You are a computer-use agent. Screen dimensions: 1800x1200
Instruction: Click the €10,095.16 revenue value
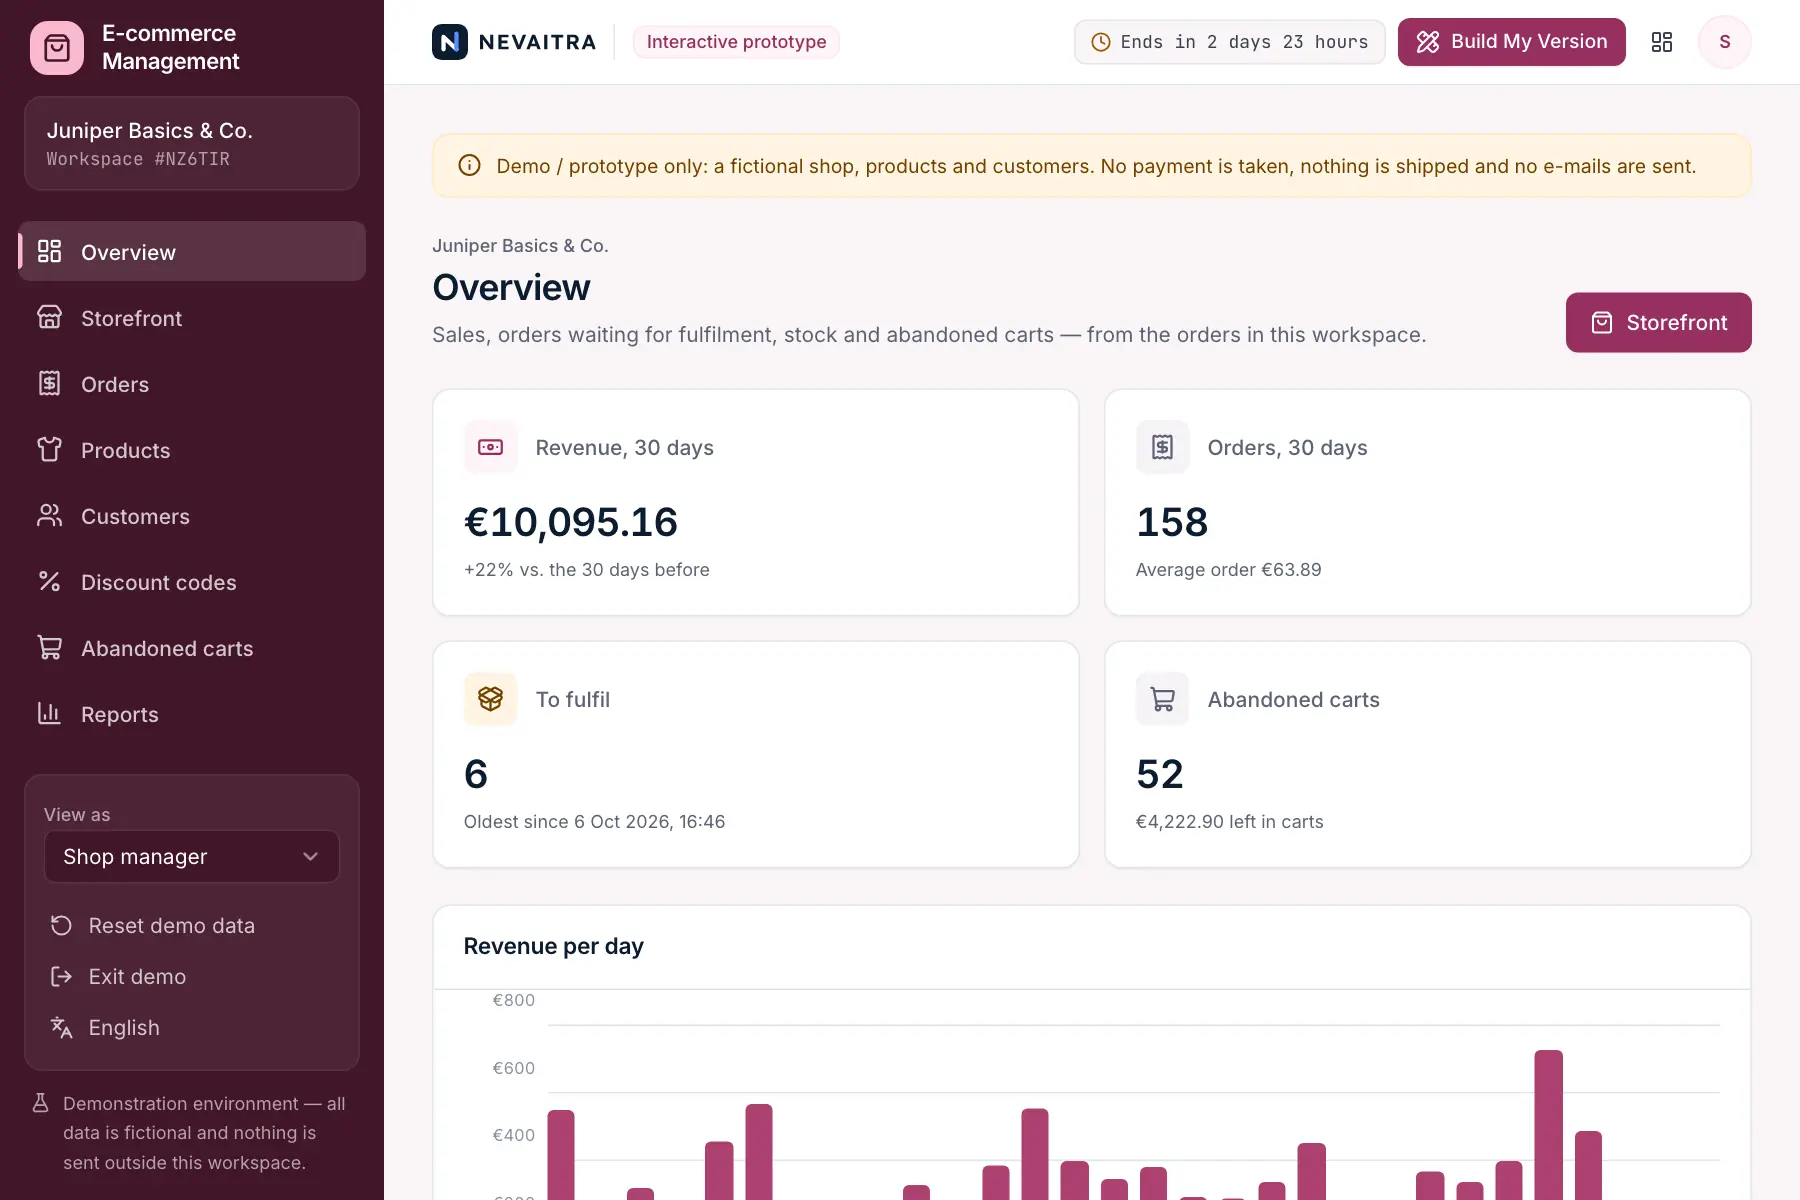571,522
